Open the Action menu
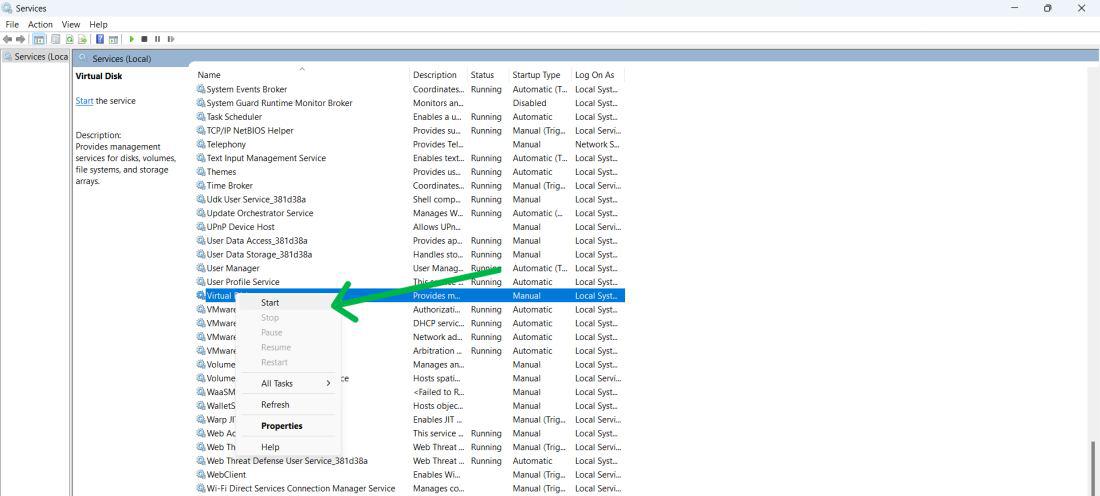Image resolution: width=1100 pixels, height=496 pixels. click(x=40, y=25)
